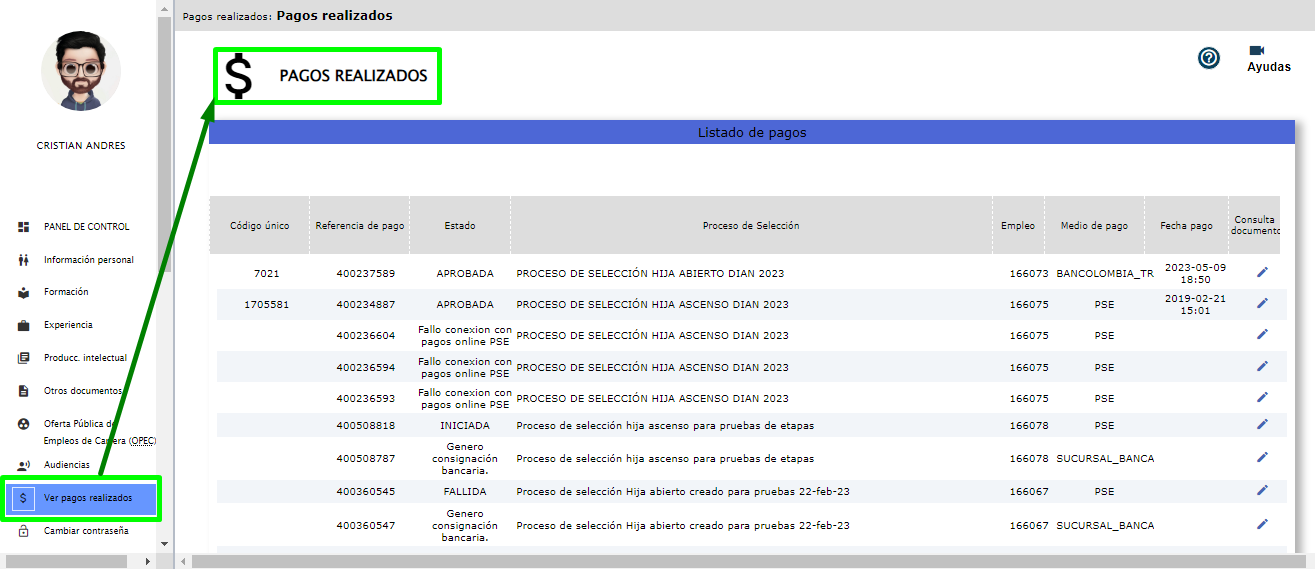The image size is (1315, 569).
Task: Click edit pencil for FALLIDA payment 400360545
Action: click(x=1262, y=490)
